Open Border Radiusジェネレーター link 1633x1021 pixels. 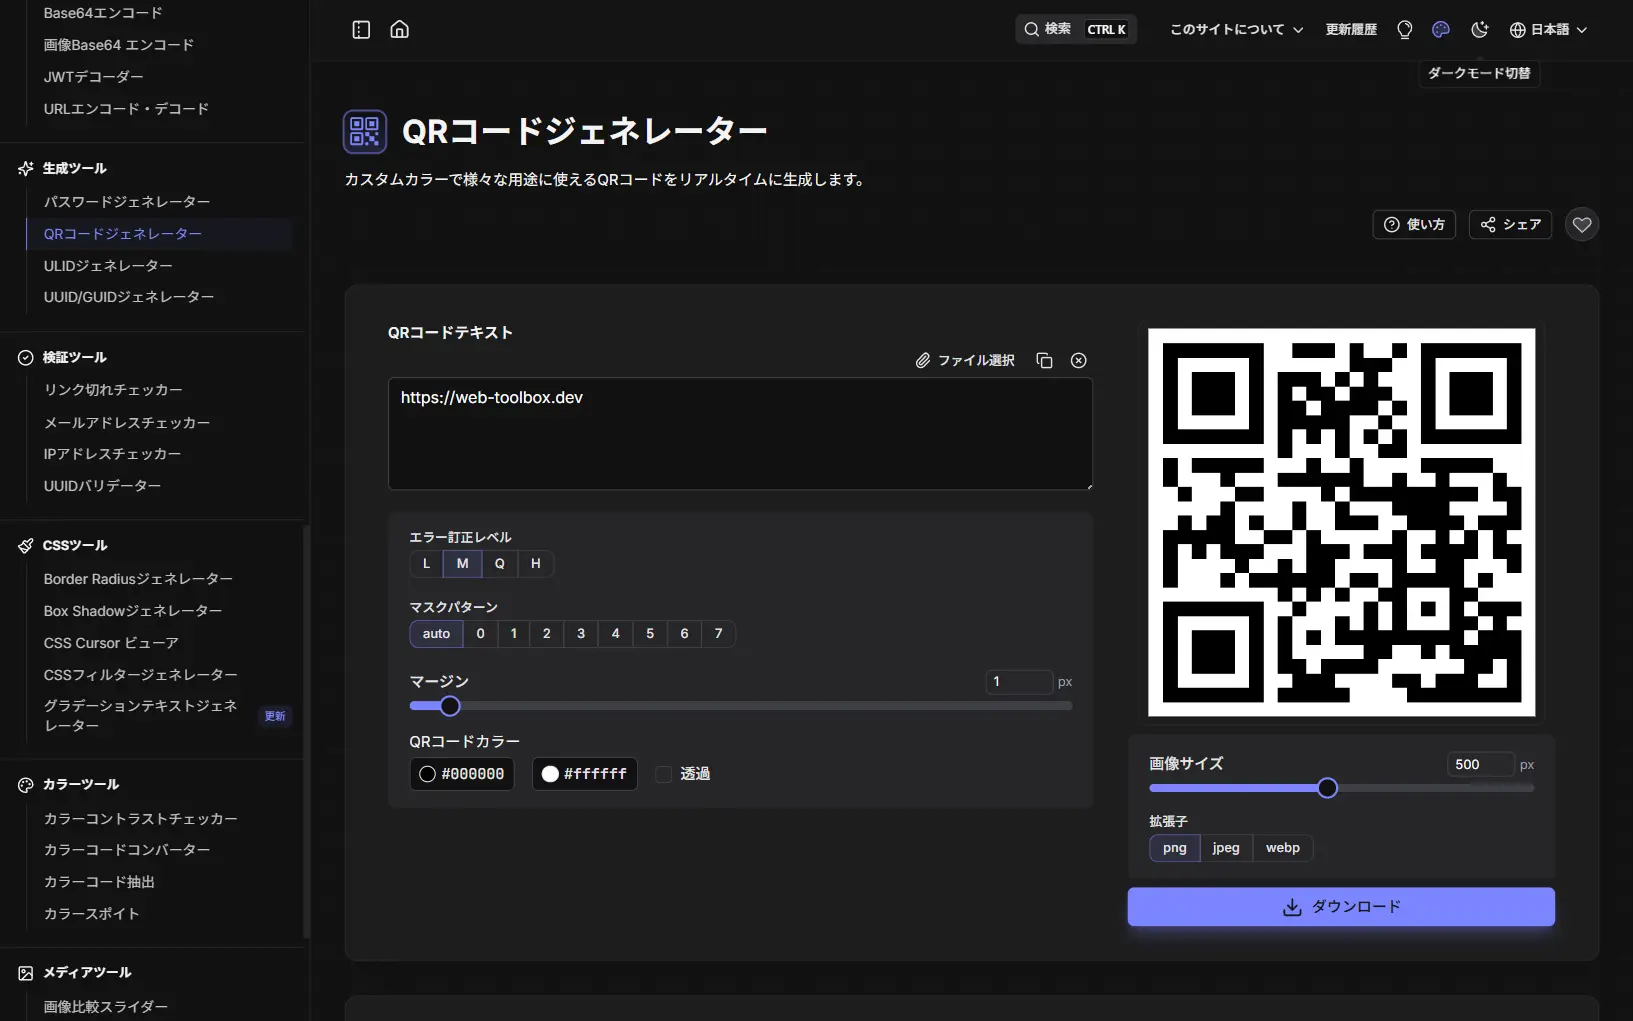click(138, 579)
